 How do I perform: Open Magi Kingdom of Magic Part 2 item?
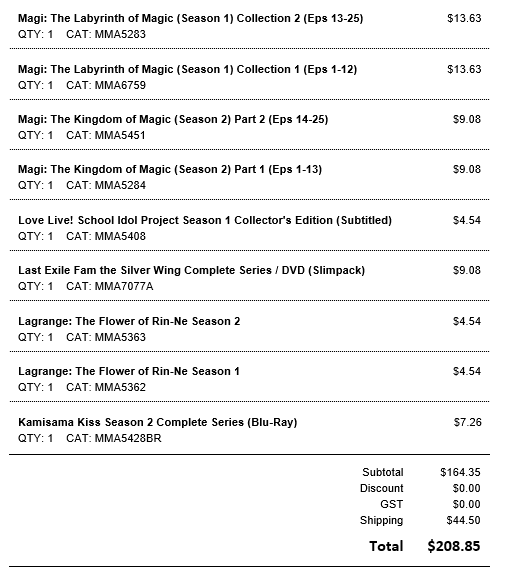point(173,120)
